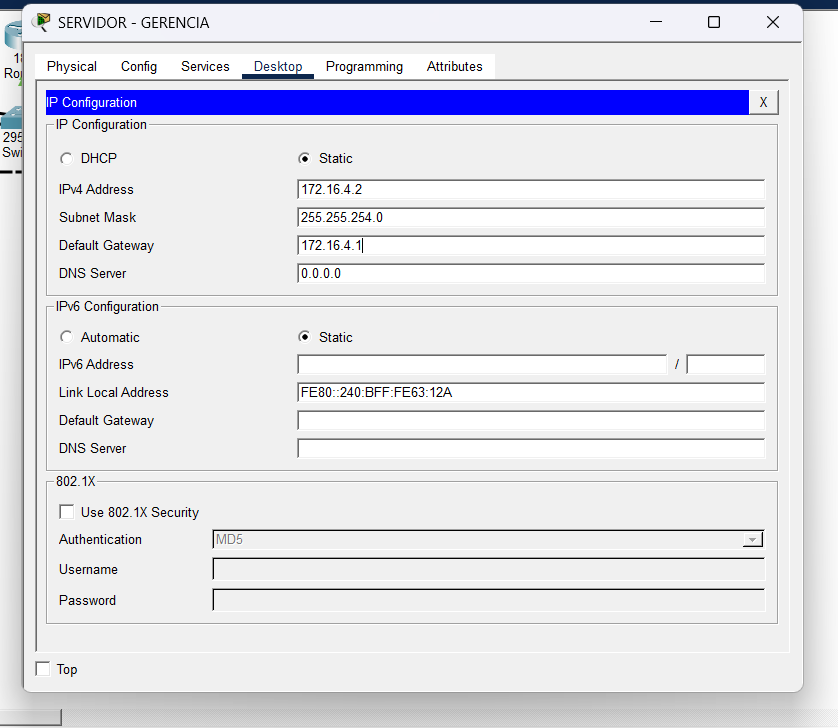This screenshot has height=728, width=838.
Task: Switch to the Physical tab
Action: [x=72, y=67]
